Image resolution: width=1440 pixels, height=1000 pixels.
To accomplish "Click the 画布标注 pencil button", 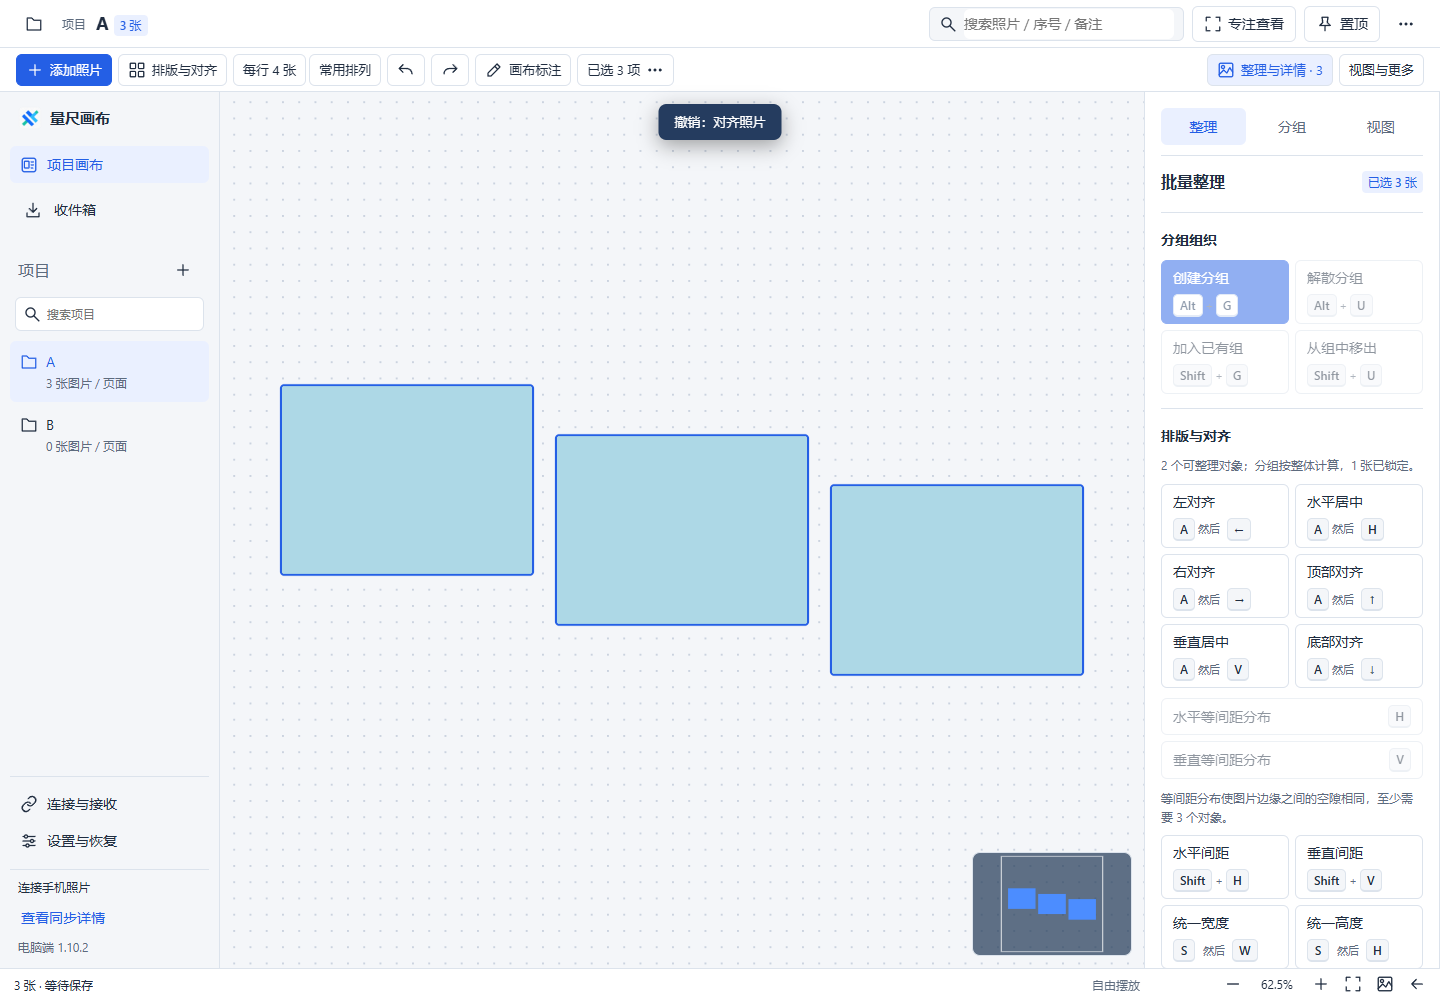I will (523, 70).
